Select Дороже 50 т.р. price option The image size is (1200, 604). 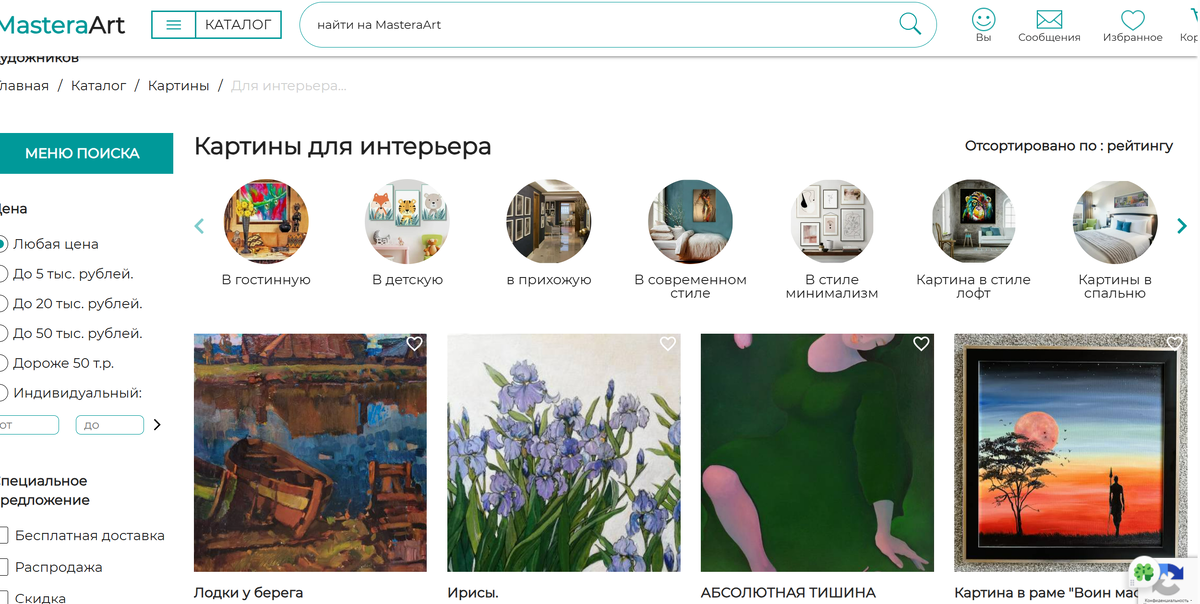(x=3, y=363)
